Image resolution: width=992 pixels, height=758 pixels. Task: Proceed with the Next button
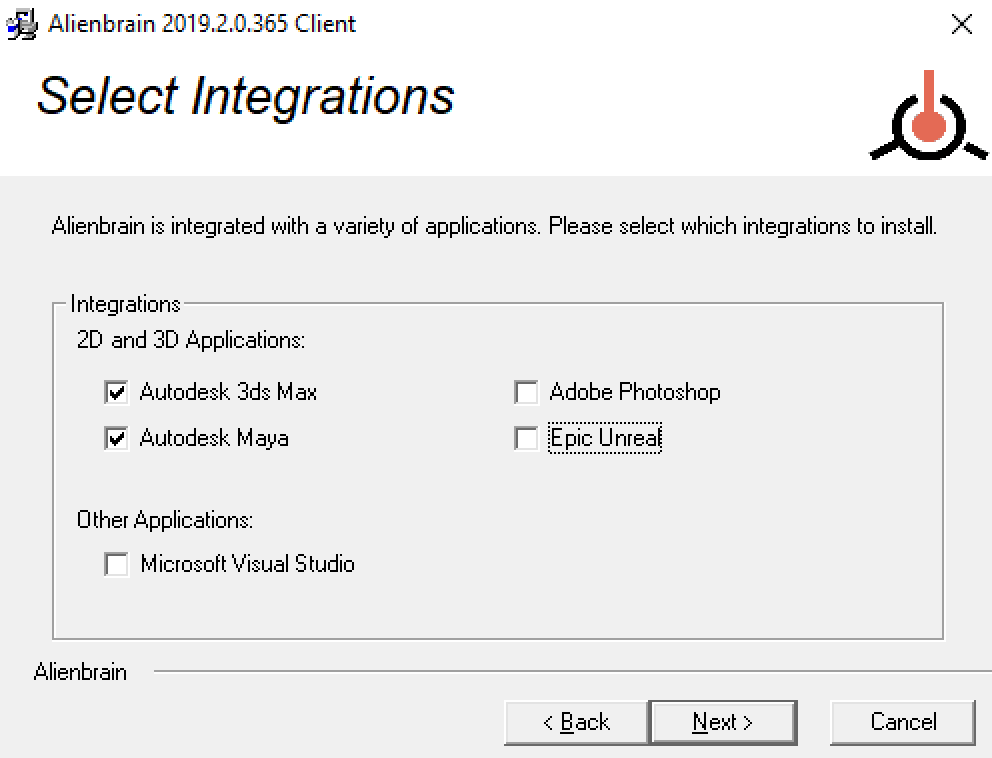(x=722, y=722)
